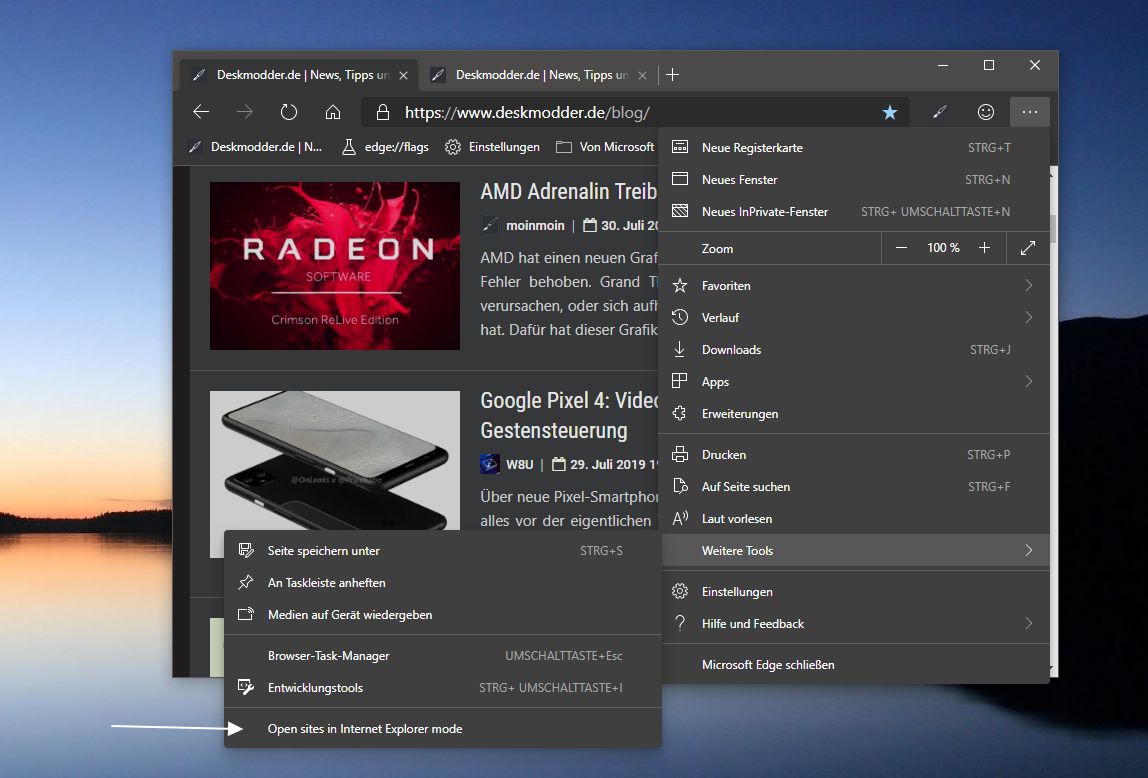Image resolution: width=1148 pixels, height=778 pixels.
Task: Open Einstellungen in the main menu
Action: (854, 591)
